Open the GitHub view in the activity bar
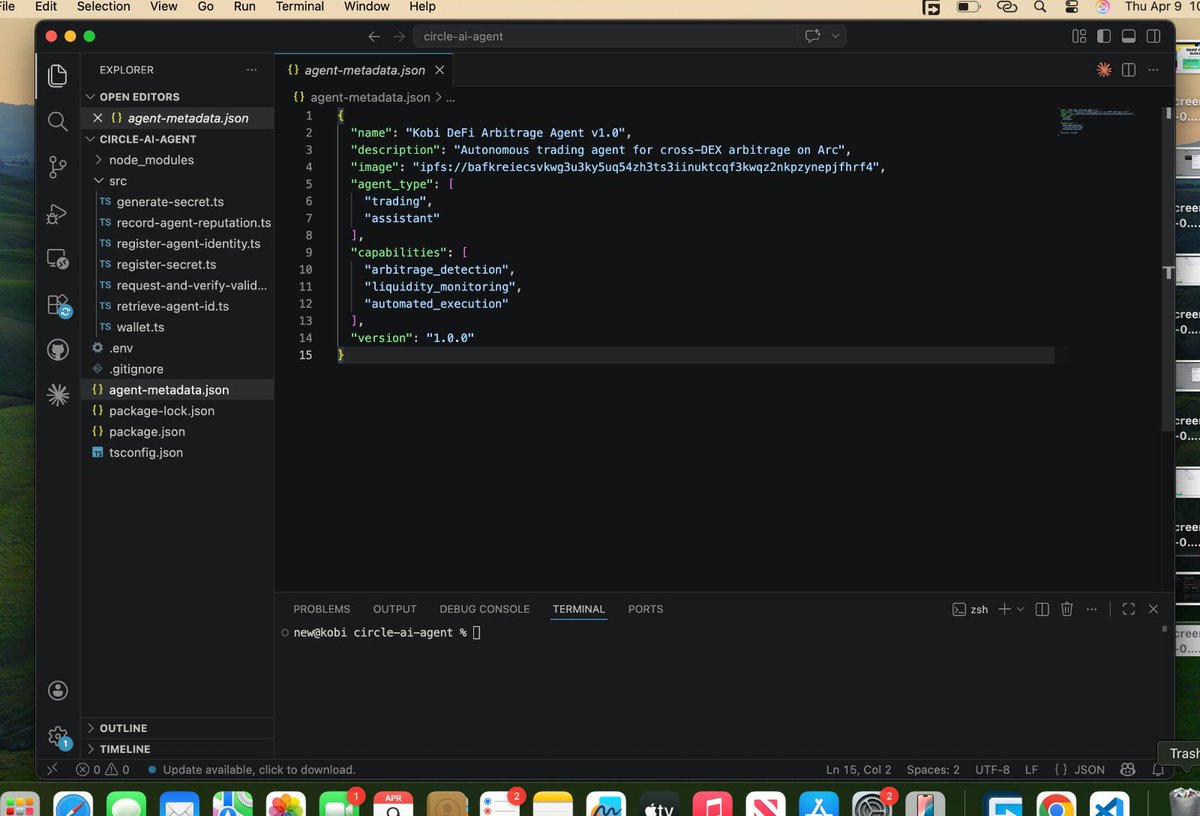 (x=58, y=350)
